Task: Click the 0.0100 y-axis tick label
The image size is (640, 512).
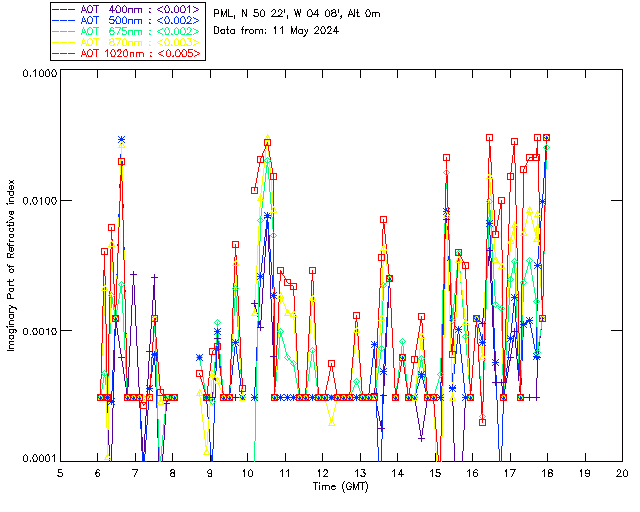Action: pyautogui.click(x=39, y=201)
